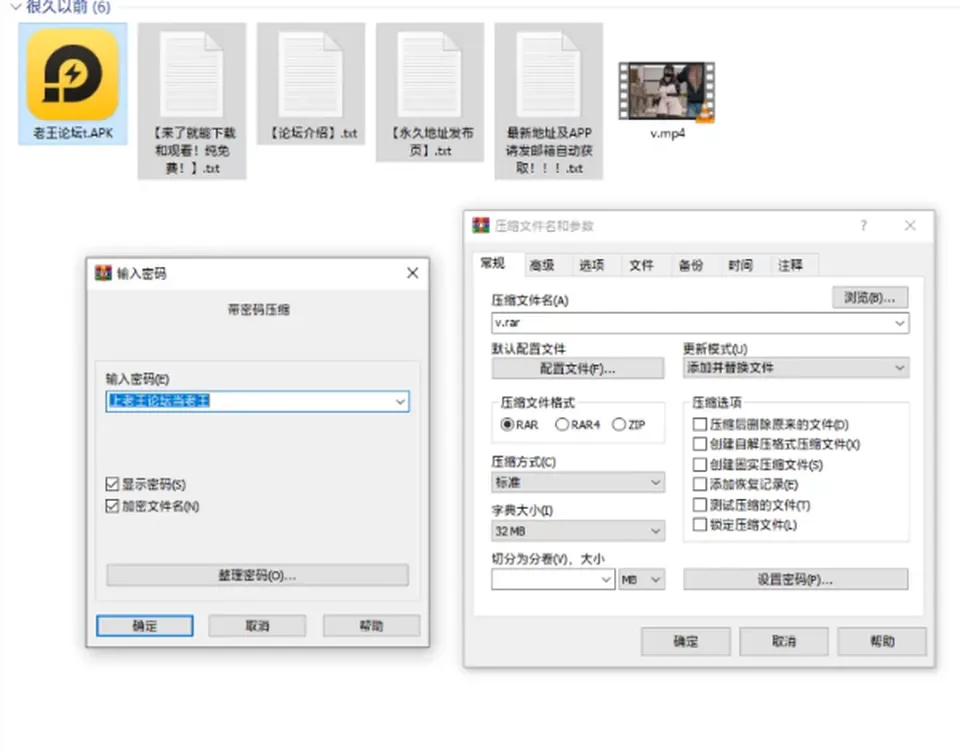Enable 测试压缩的文件 option
960x755 pixels.
click(700, 505)
